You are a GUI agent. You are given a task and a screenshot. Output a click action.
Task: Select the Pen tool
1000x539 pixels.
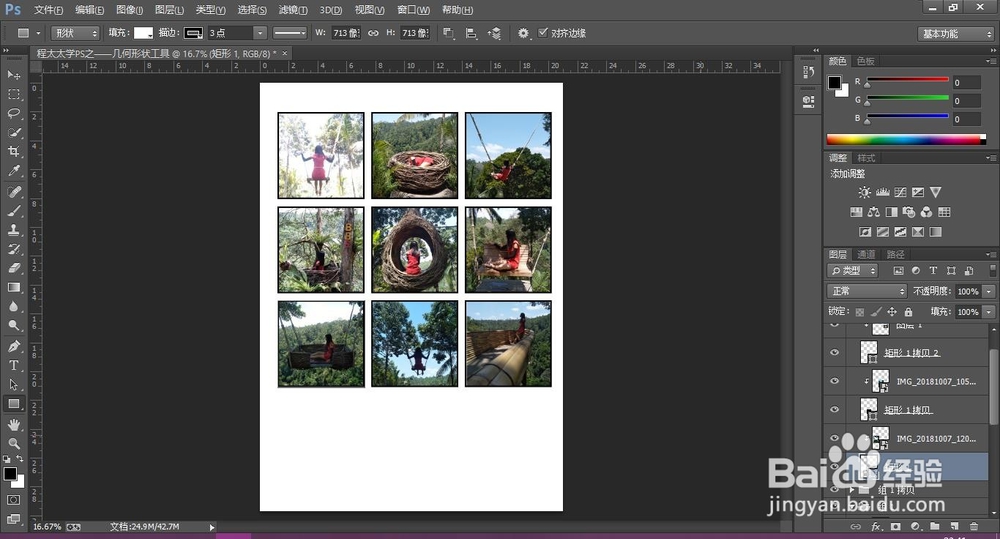(13, 346)
